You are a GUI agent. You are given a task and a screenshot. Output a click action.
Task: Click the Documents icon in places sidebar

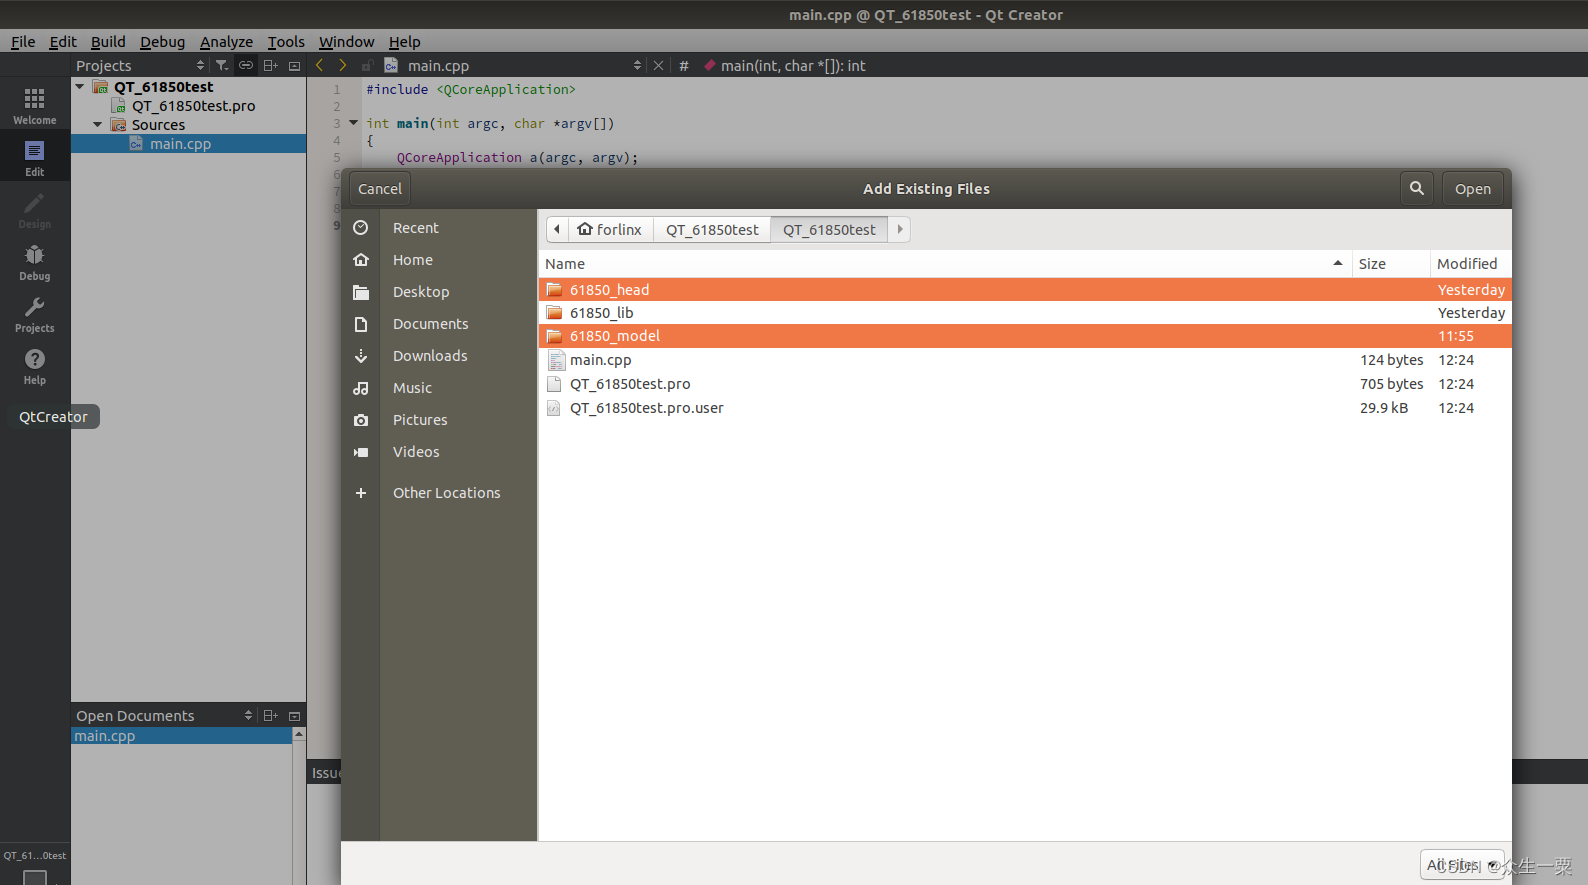[x=361, y=324]
